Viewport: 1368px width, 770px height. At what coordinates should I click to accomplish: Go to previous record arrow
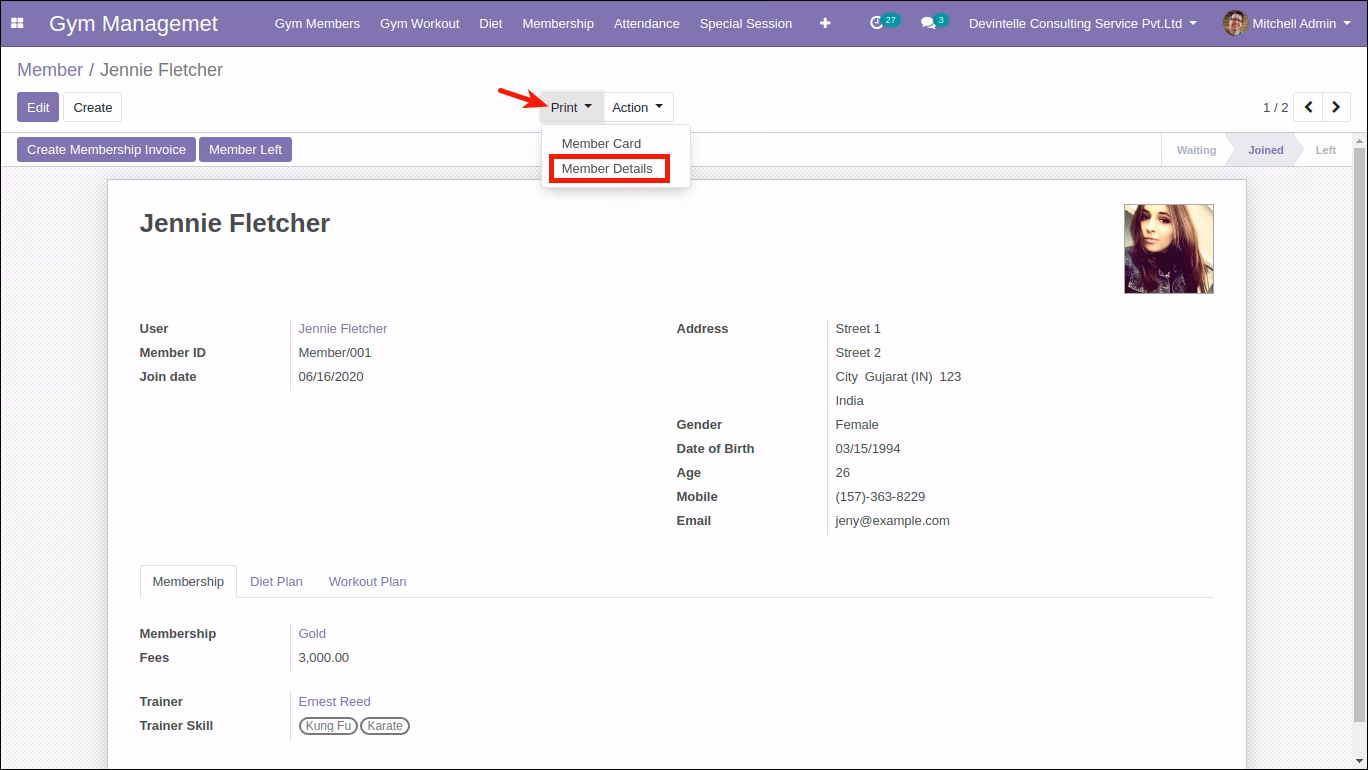[1308, 107]
